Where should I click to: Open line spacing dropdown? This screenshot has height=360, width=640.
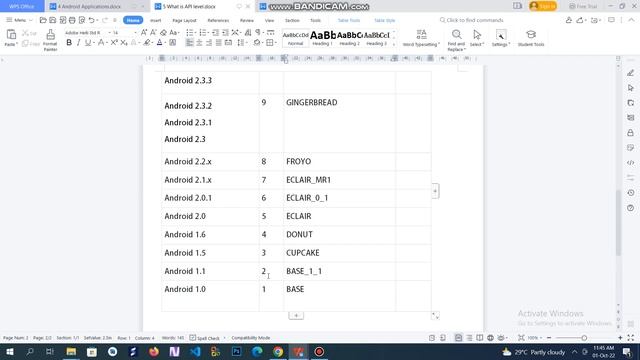[246, 42]
